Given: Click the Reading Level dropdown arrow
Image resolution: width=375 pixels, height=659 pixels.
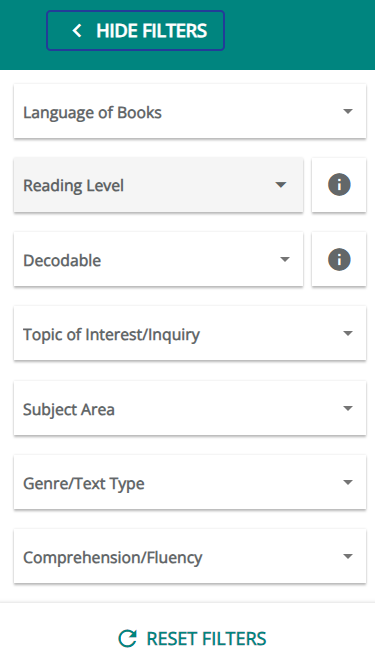Looking at the screenshot, I should pos(281,185).
